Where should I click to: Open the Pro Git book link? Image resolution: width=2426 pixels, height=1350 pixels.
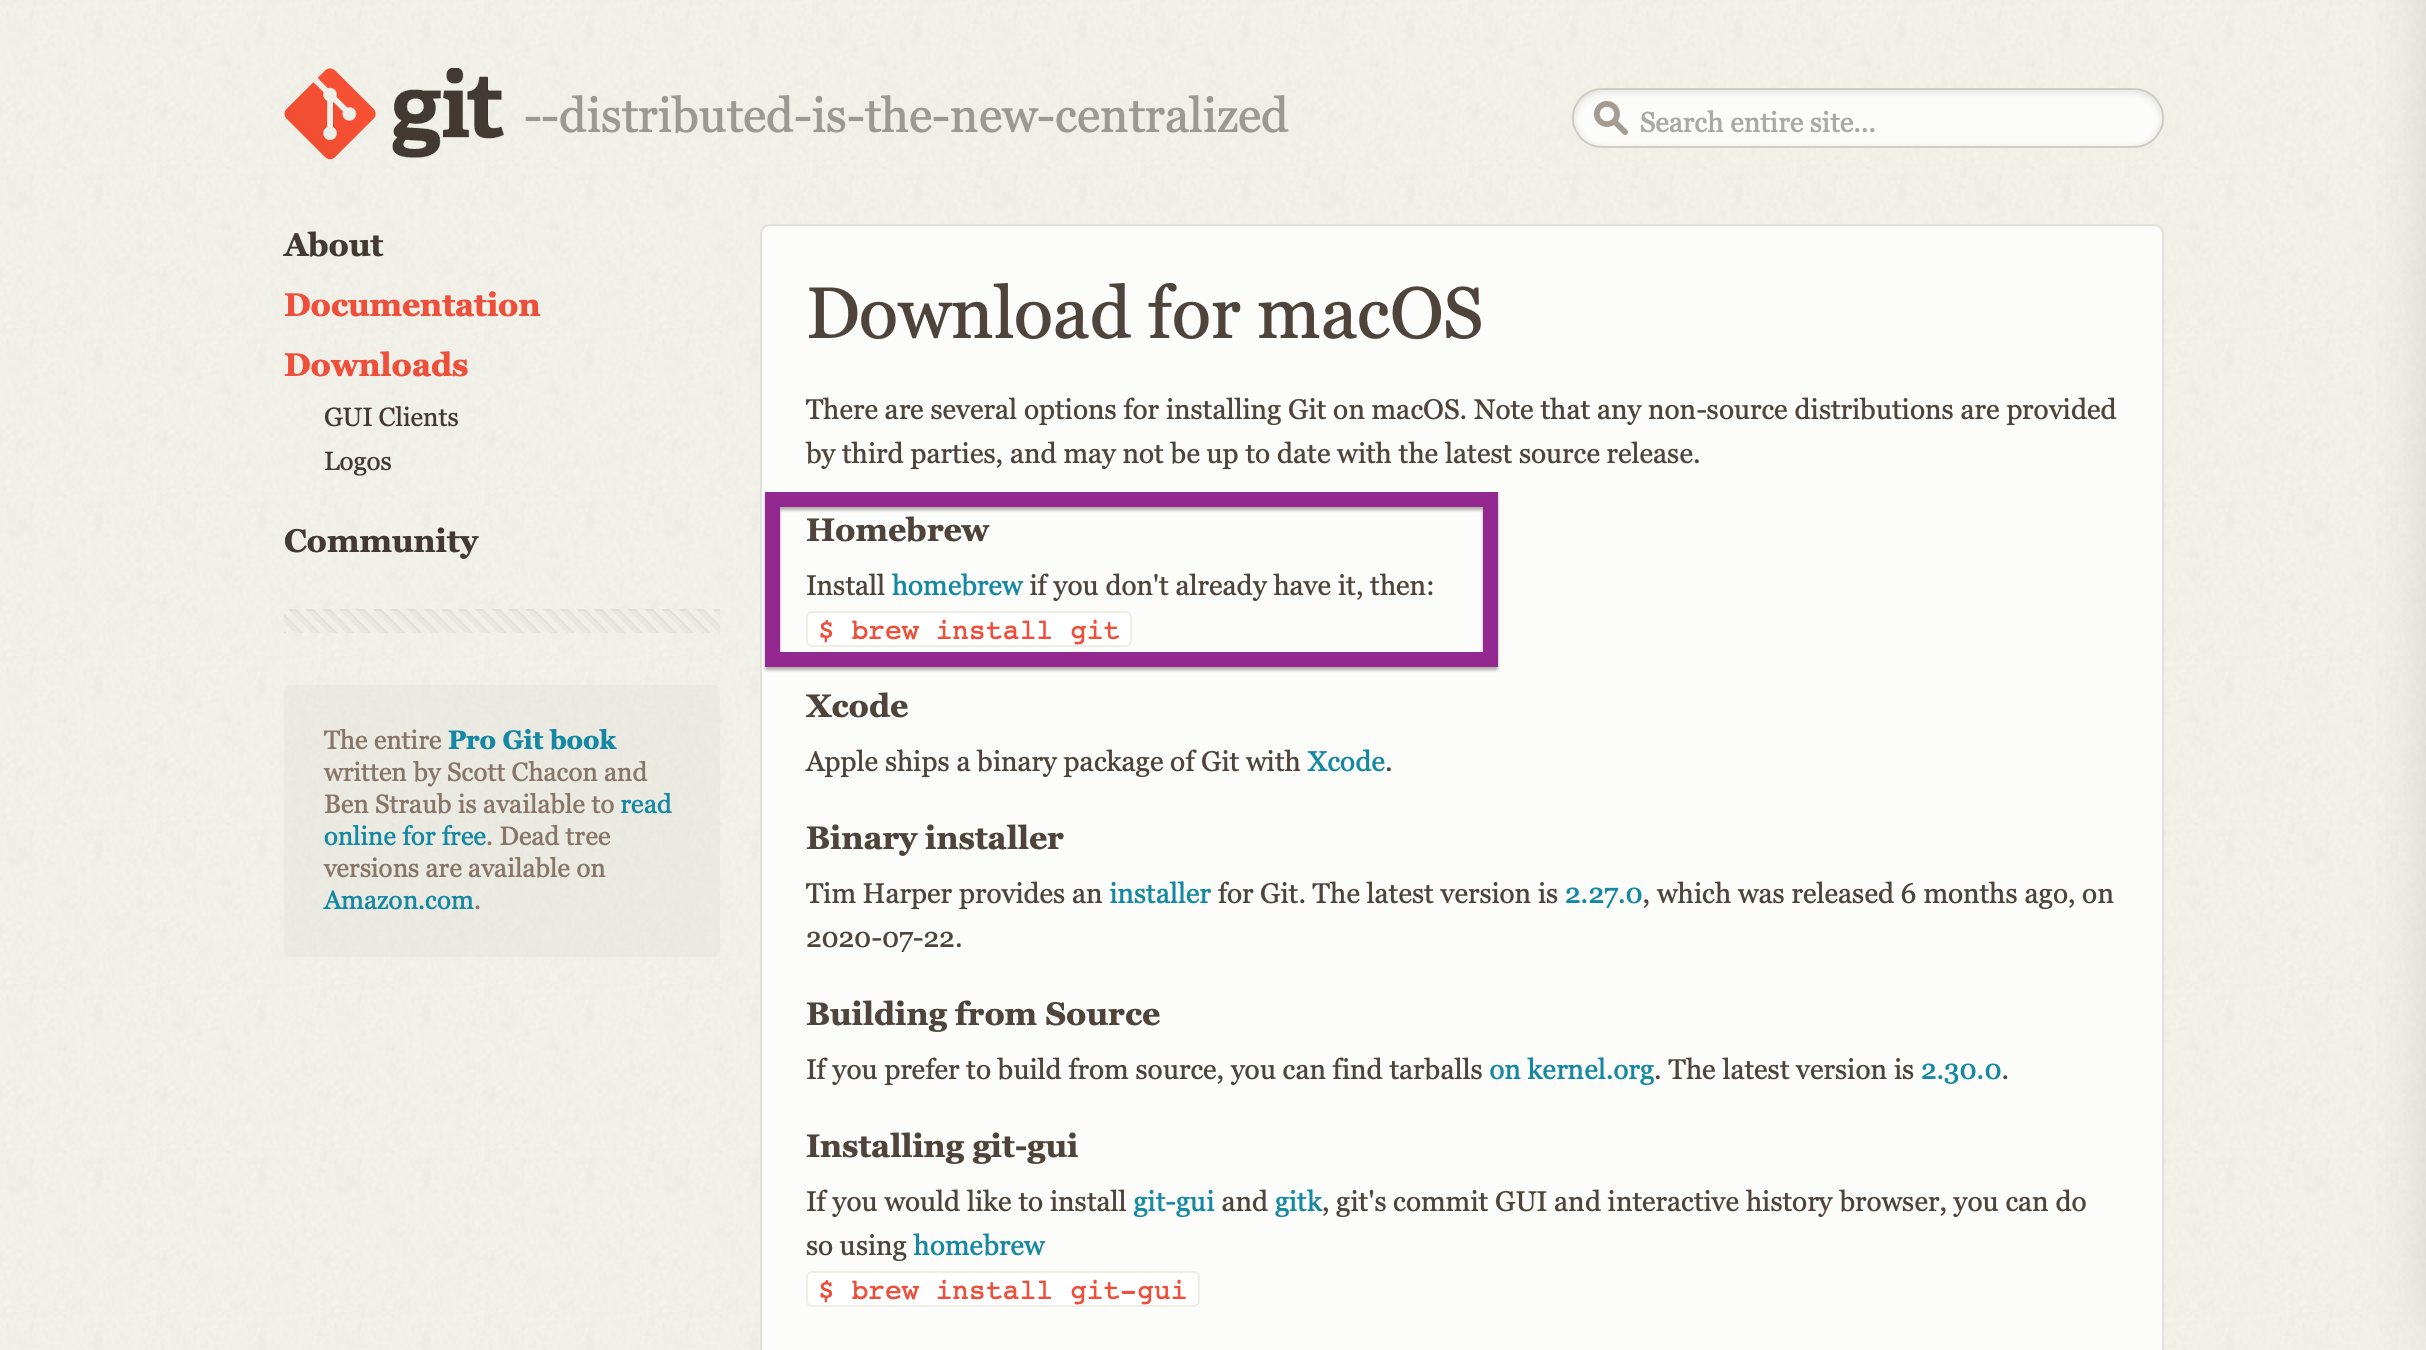531,740
